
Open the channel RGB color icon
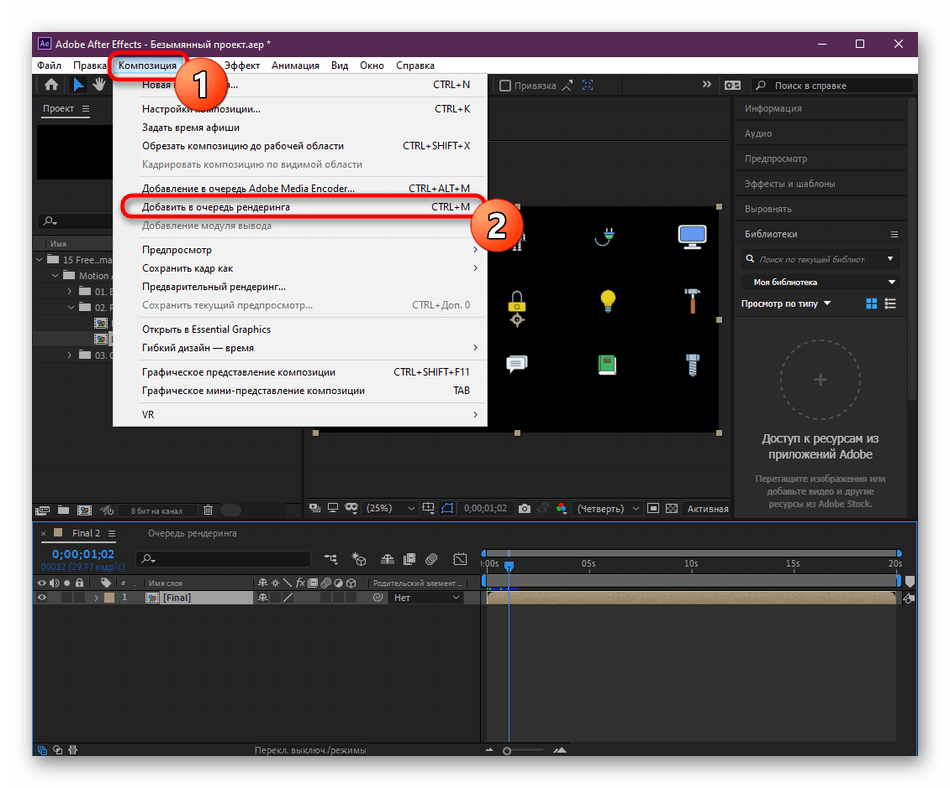click(x=562, y=509)
